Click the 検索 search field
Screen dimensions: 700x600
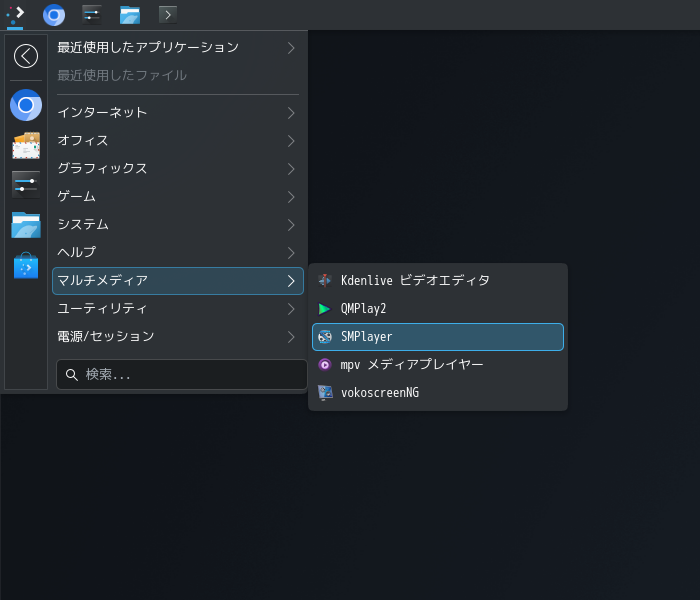(x=182, y=374)
